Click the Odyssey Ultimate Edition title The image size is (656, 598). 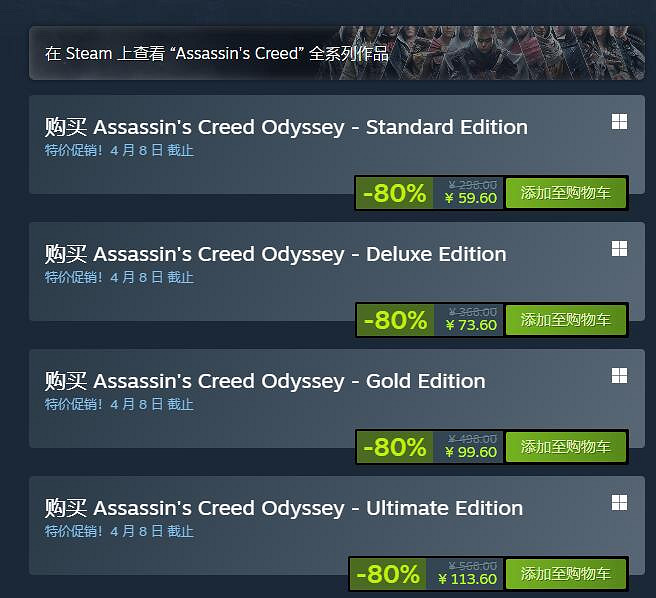click(284, 508)
